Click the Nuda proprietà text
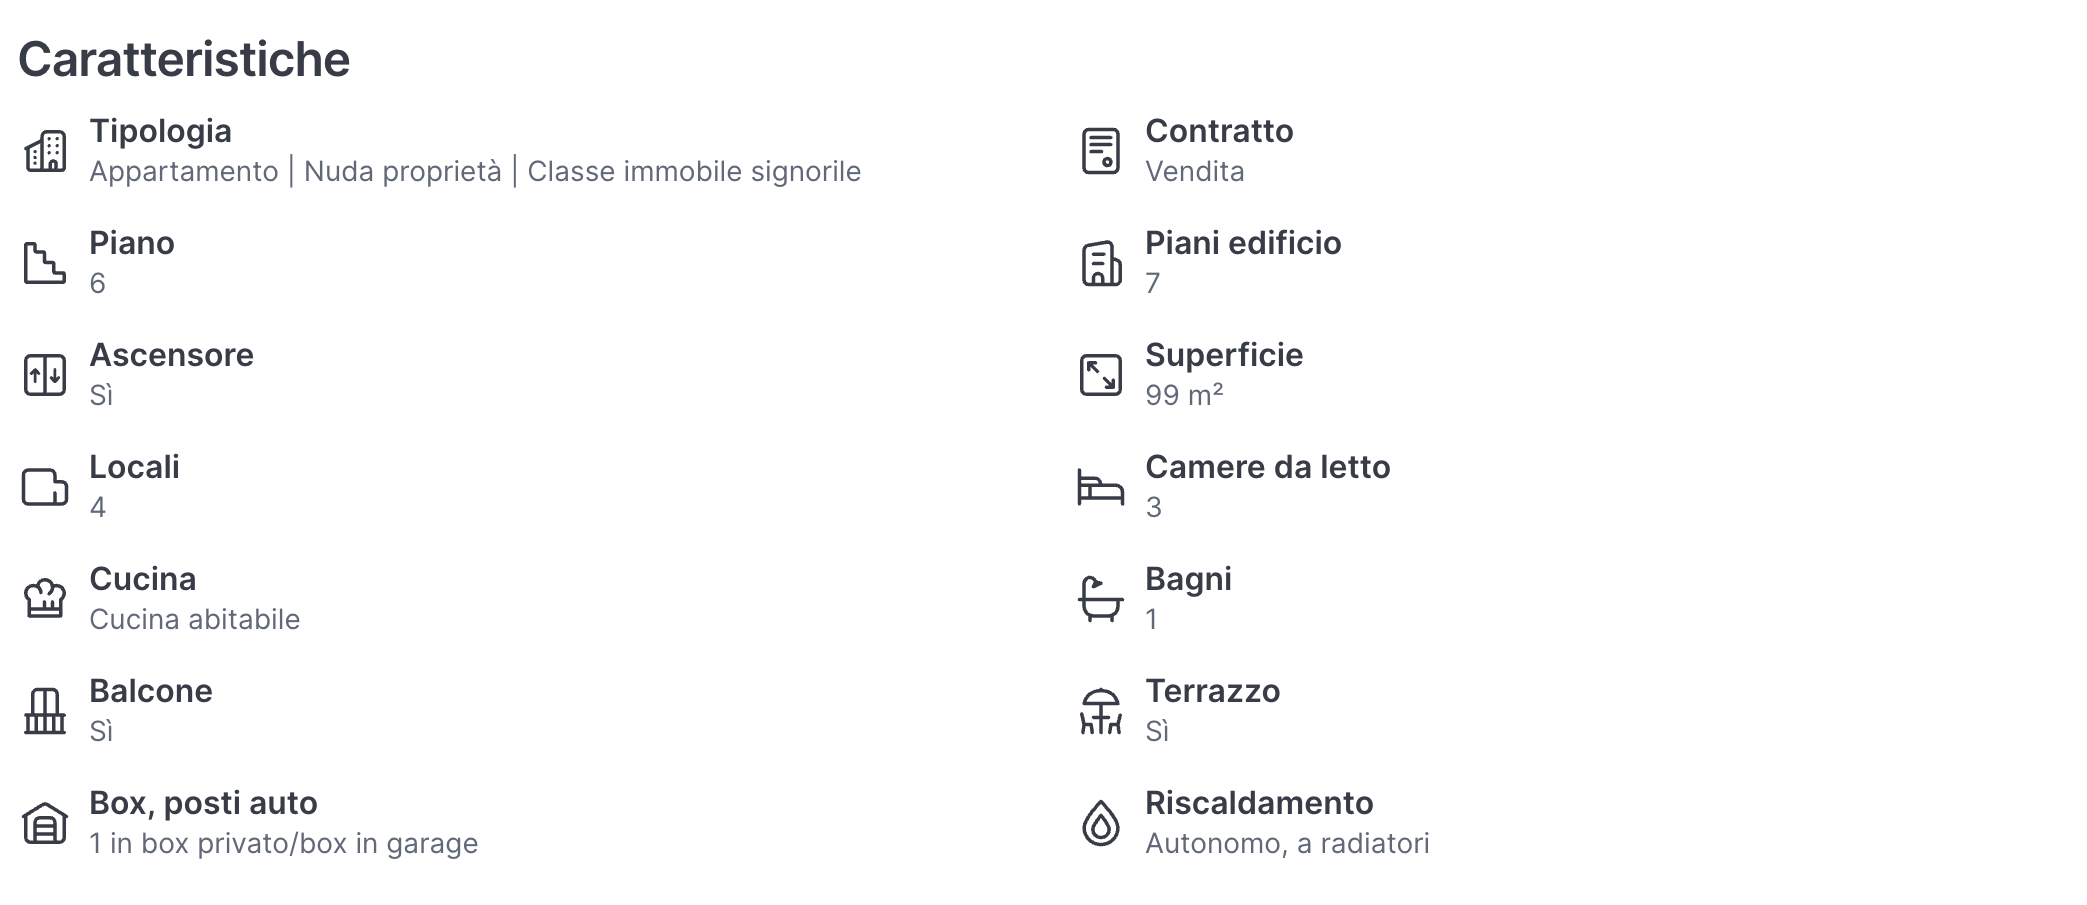Viewport: 2087px width, 905px height. (402, 171)
